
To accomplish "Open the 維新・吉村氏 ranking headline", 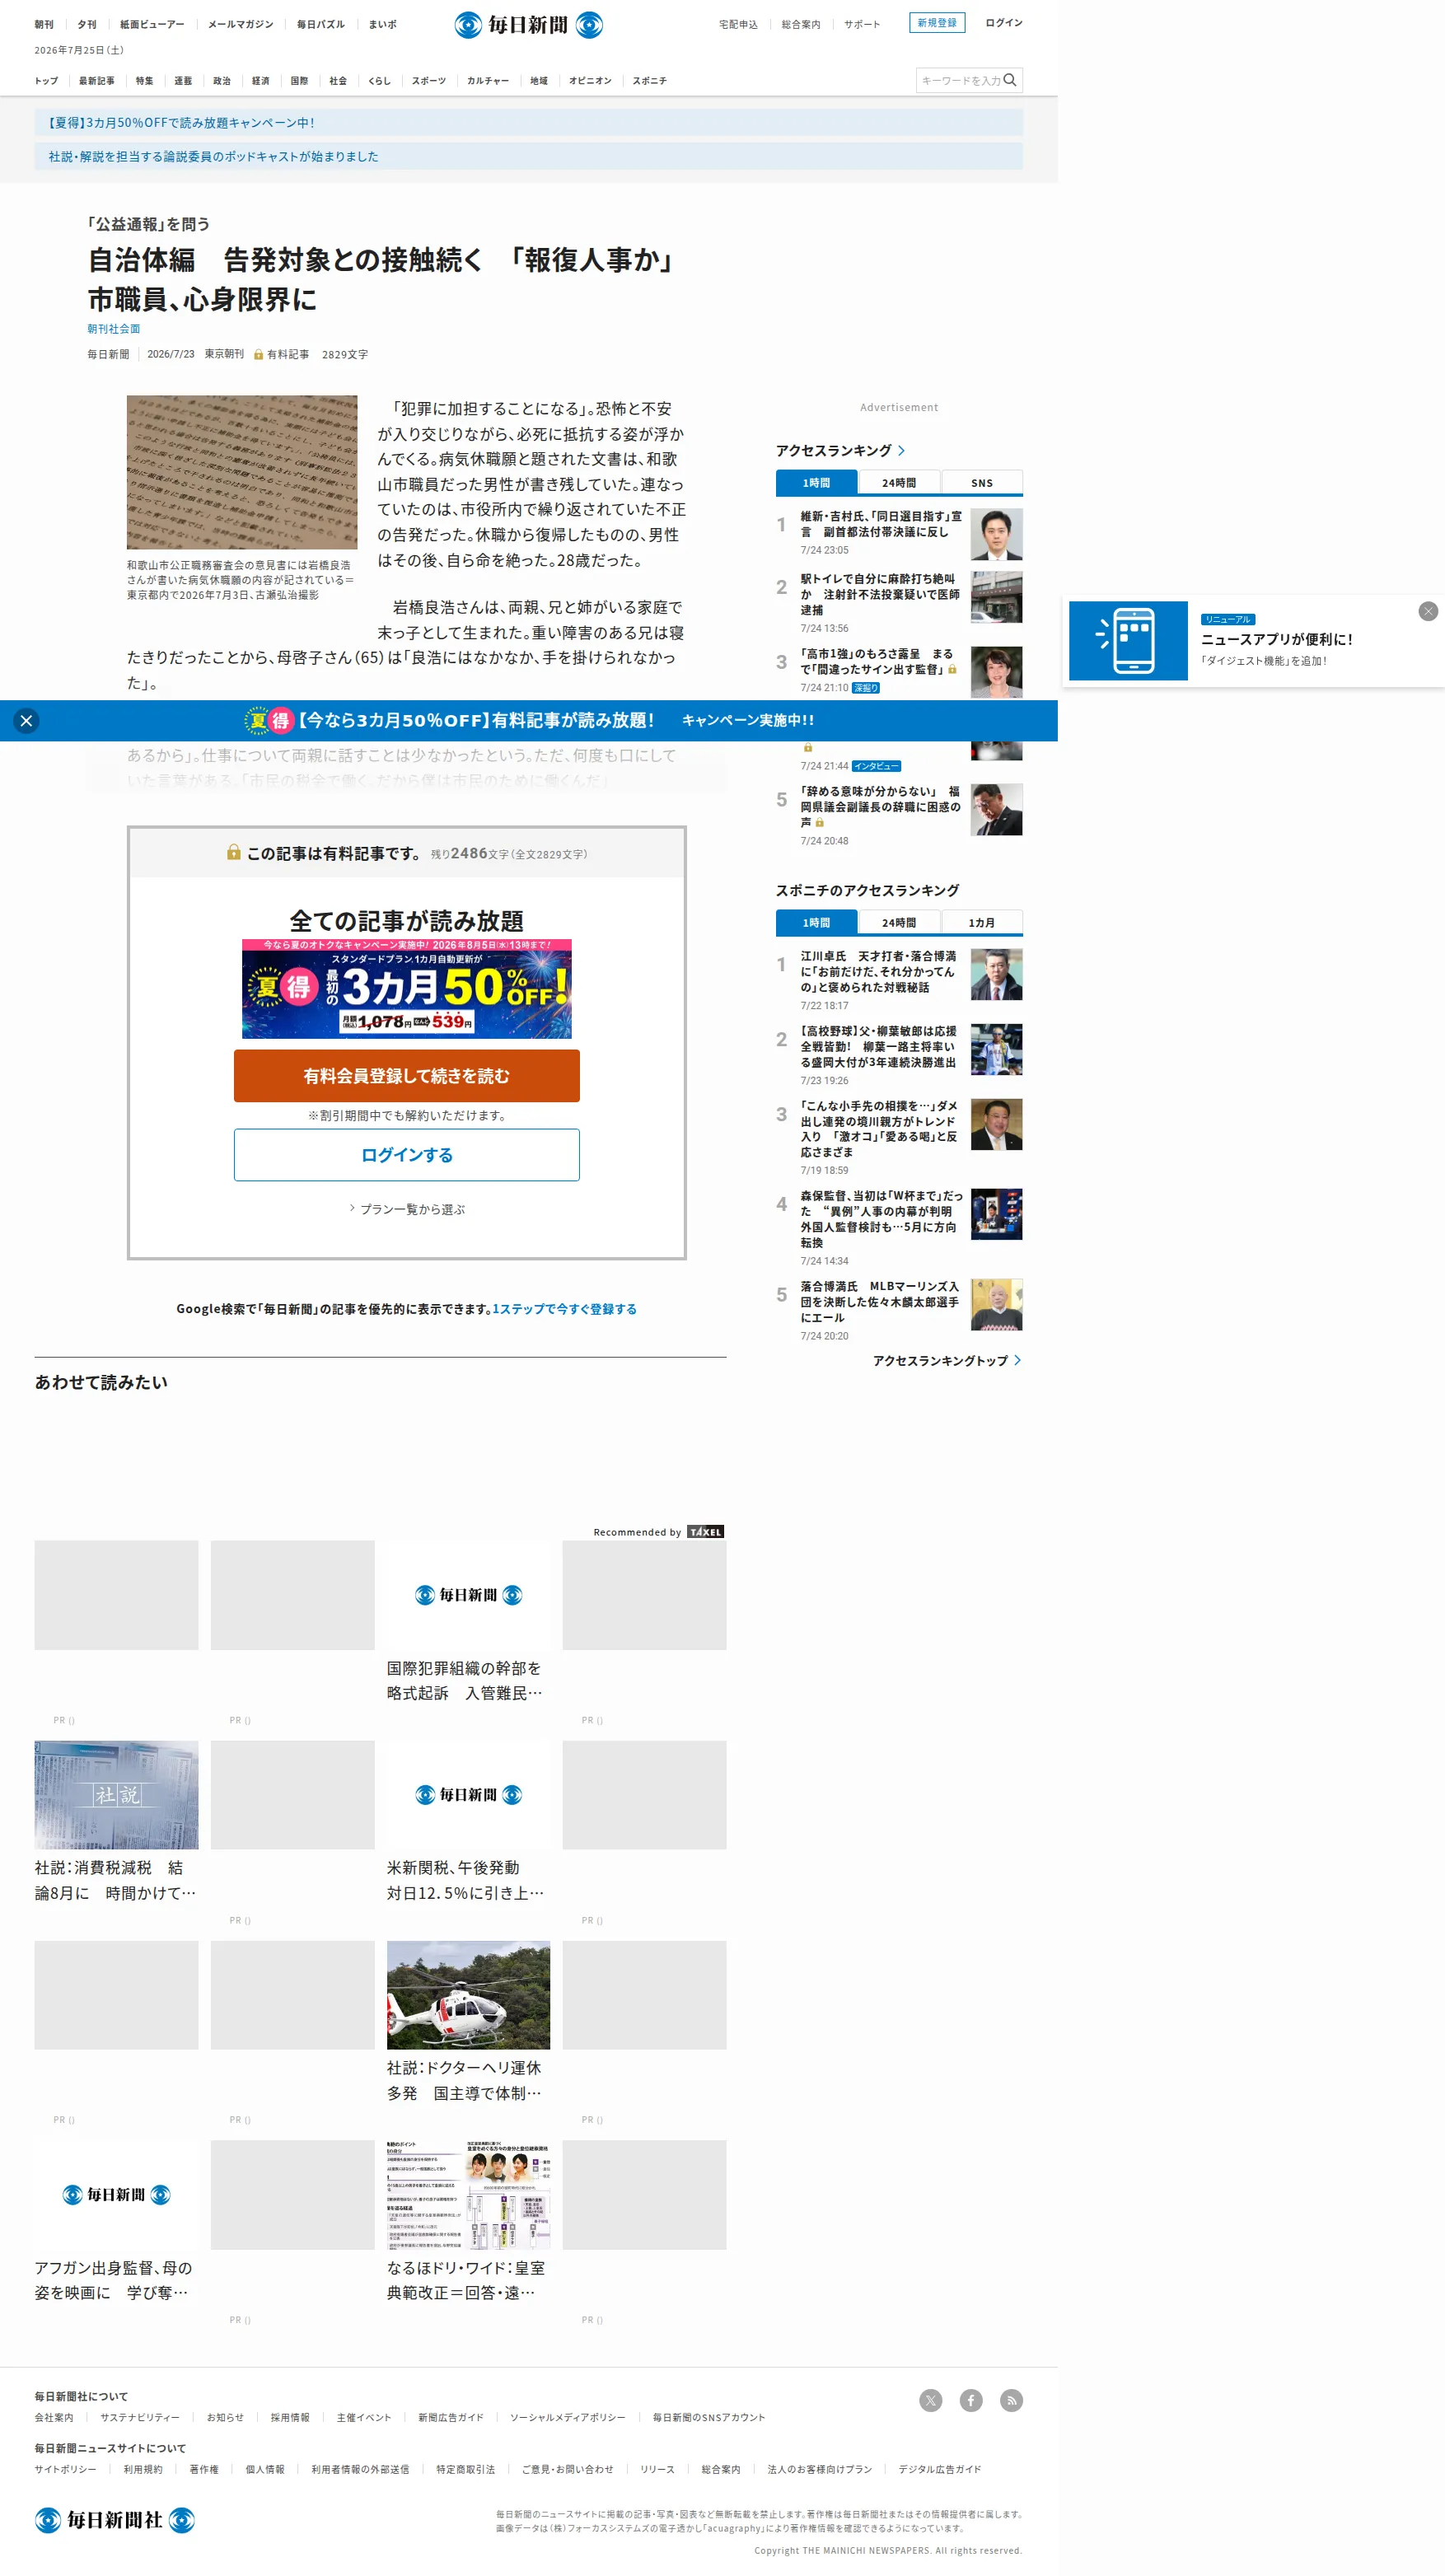I will (x=881, y=524).
